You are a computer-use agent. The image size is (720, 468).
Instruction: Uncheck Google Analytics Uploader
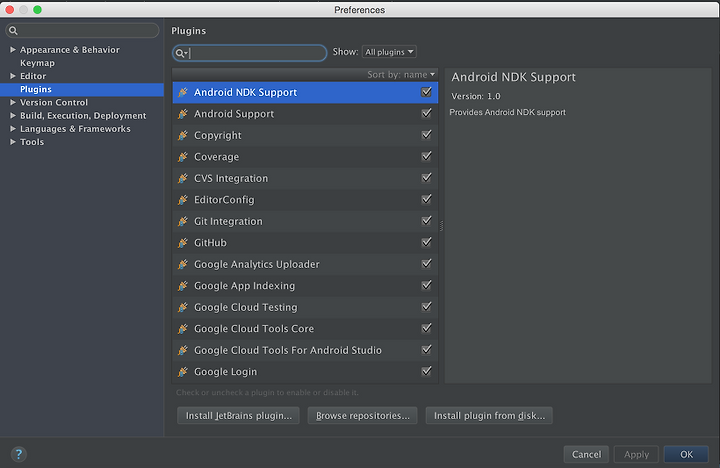coord(427,264)
